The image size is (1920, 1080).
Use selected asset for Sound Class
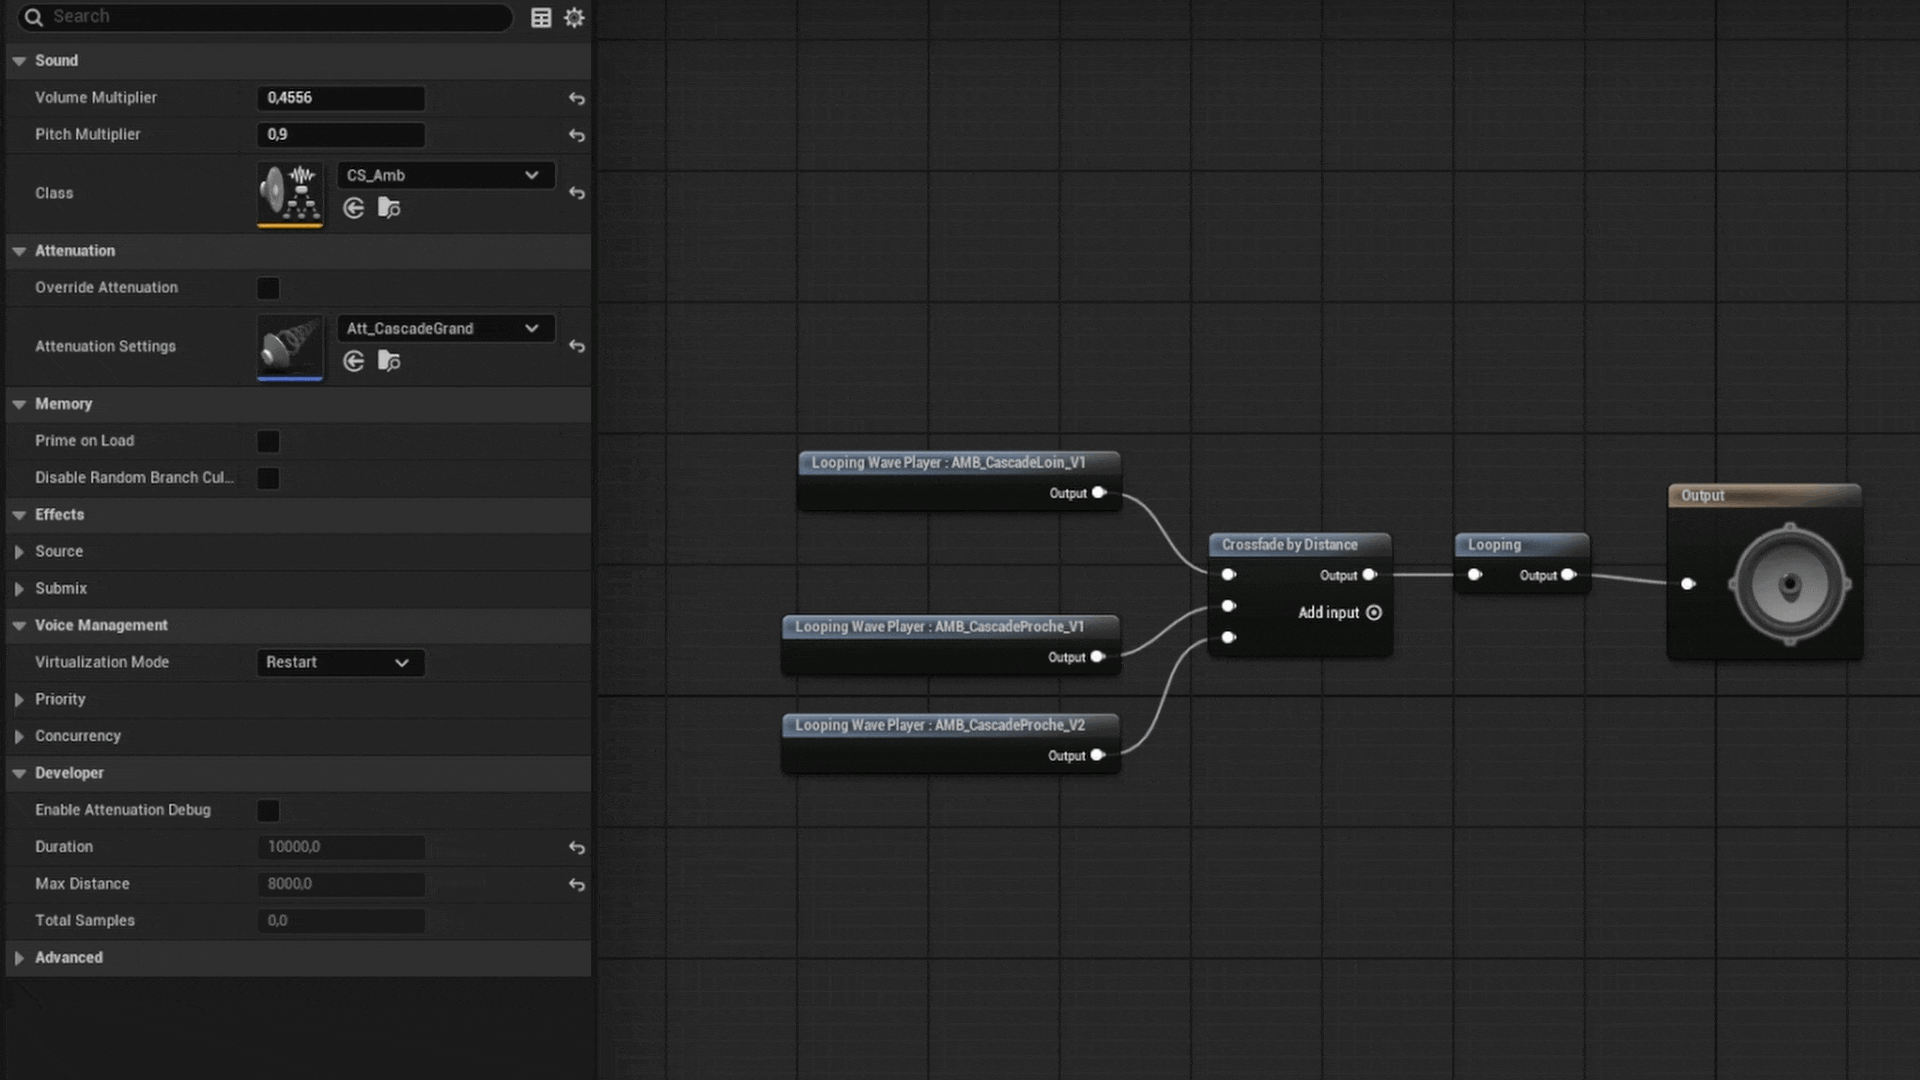point(354,208)
